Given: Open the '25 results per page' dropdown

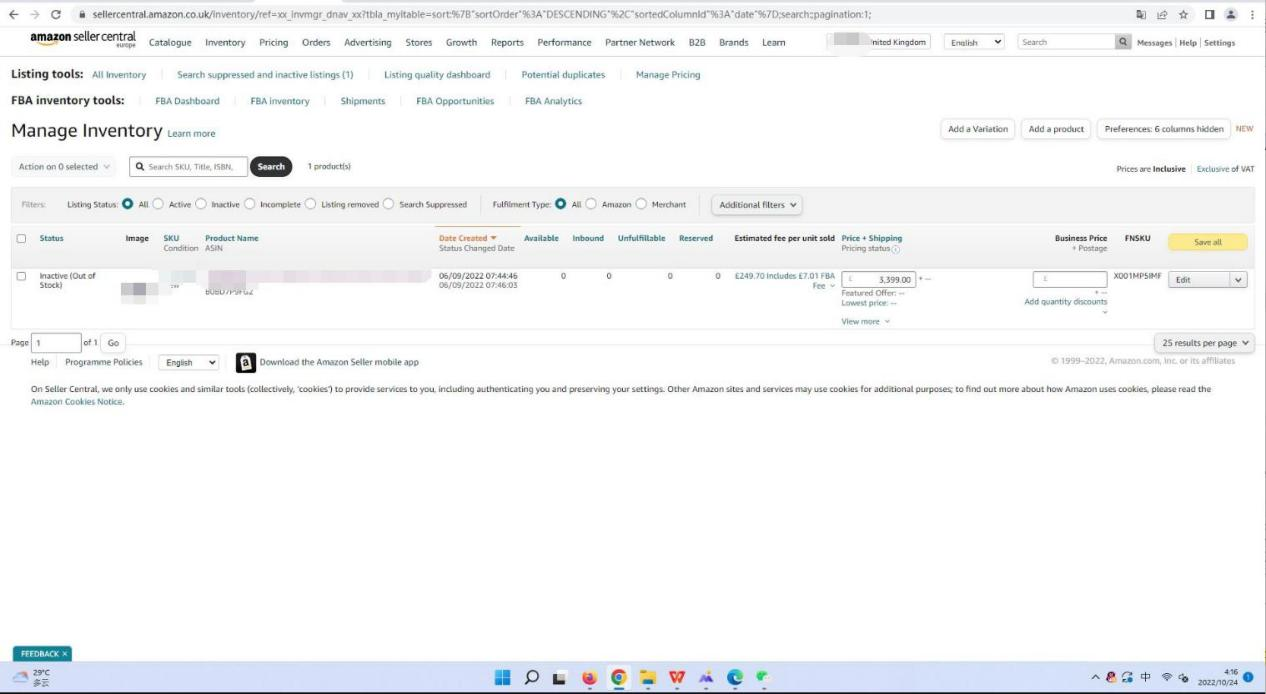Looking at the screenshot, I should 1204,343.
